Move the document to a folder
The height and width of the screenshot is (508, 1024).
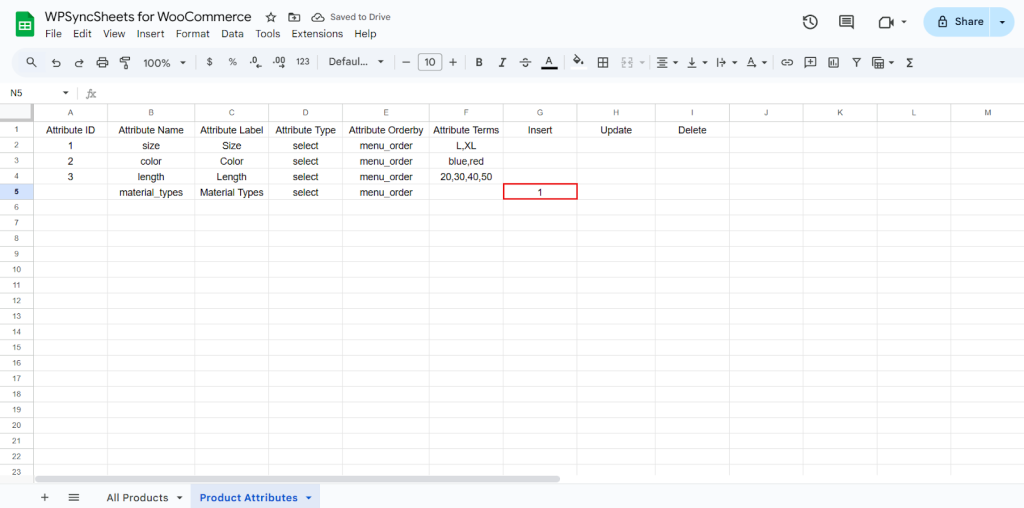295,17
